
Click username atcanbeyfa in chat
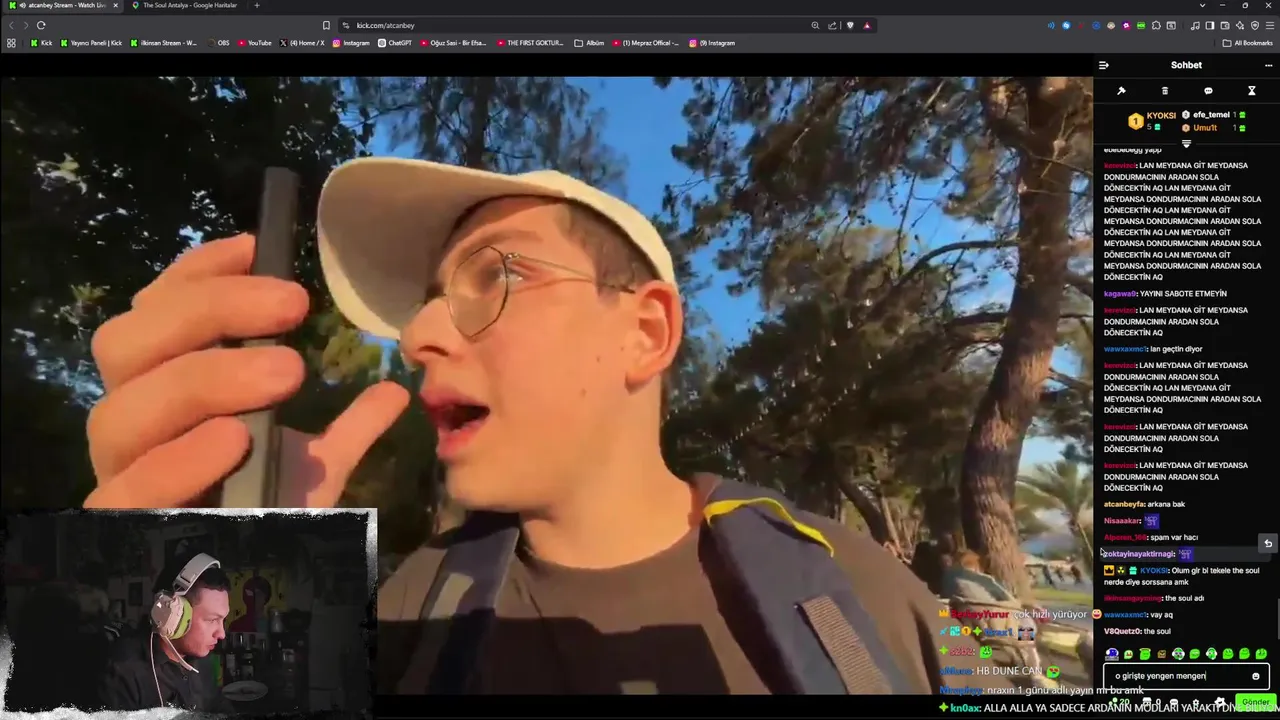[1124, 504]
